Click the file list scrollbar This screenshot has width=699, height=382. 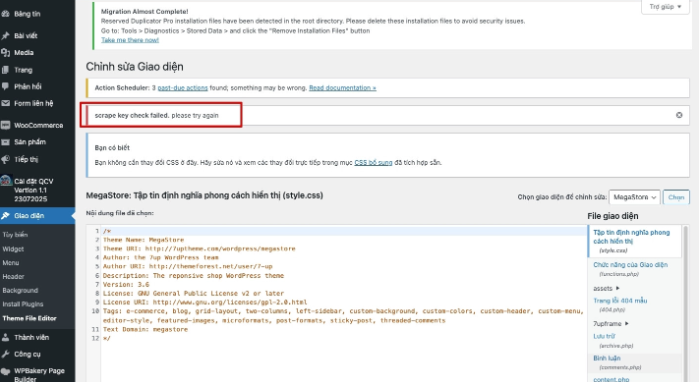click(x=685, y=303)
